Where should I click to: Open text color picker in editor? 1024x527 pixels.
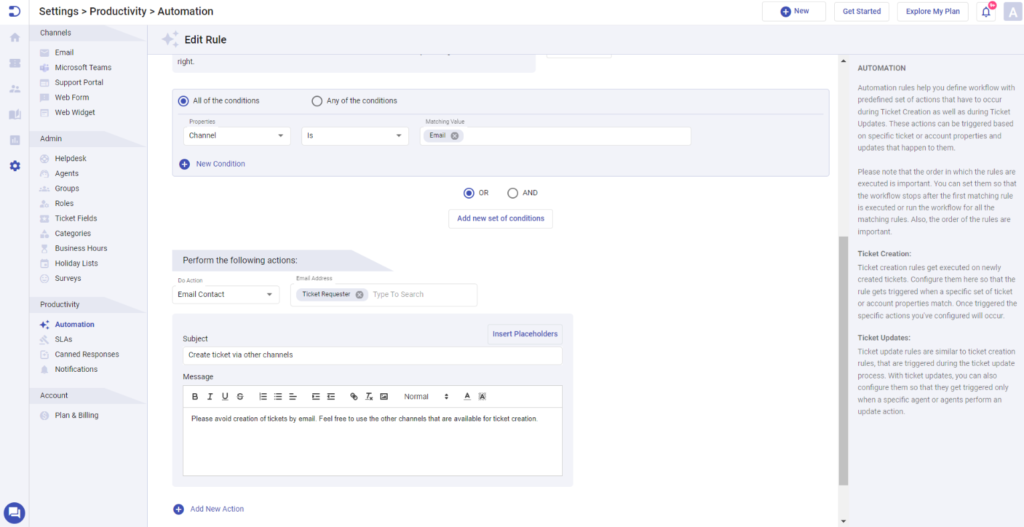(467, 396)
